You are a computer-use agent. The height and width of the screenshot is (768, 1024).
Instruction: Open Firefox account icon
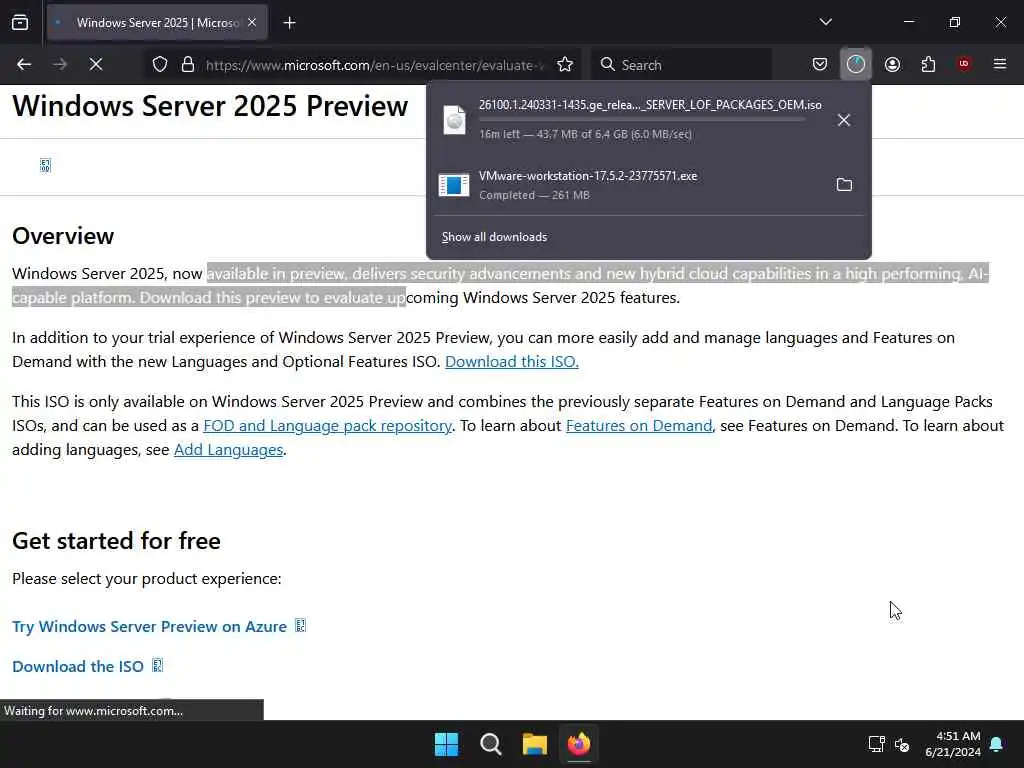[x=892, y=64]
